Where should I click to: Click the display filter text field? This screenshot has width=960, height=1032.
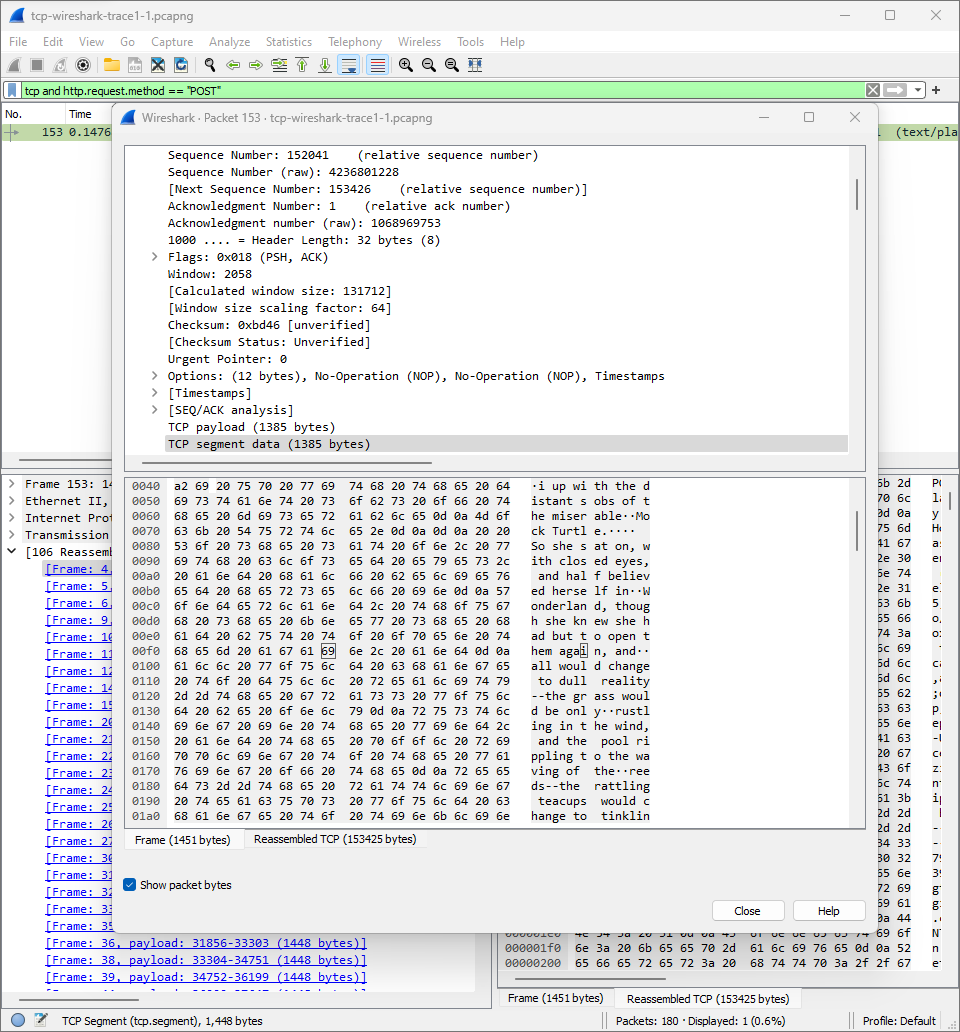pyautogui.click(x=442, y=90)
